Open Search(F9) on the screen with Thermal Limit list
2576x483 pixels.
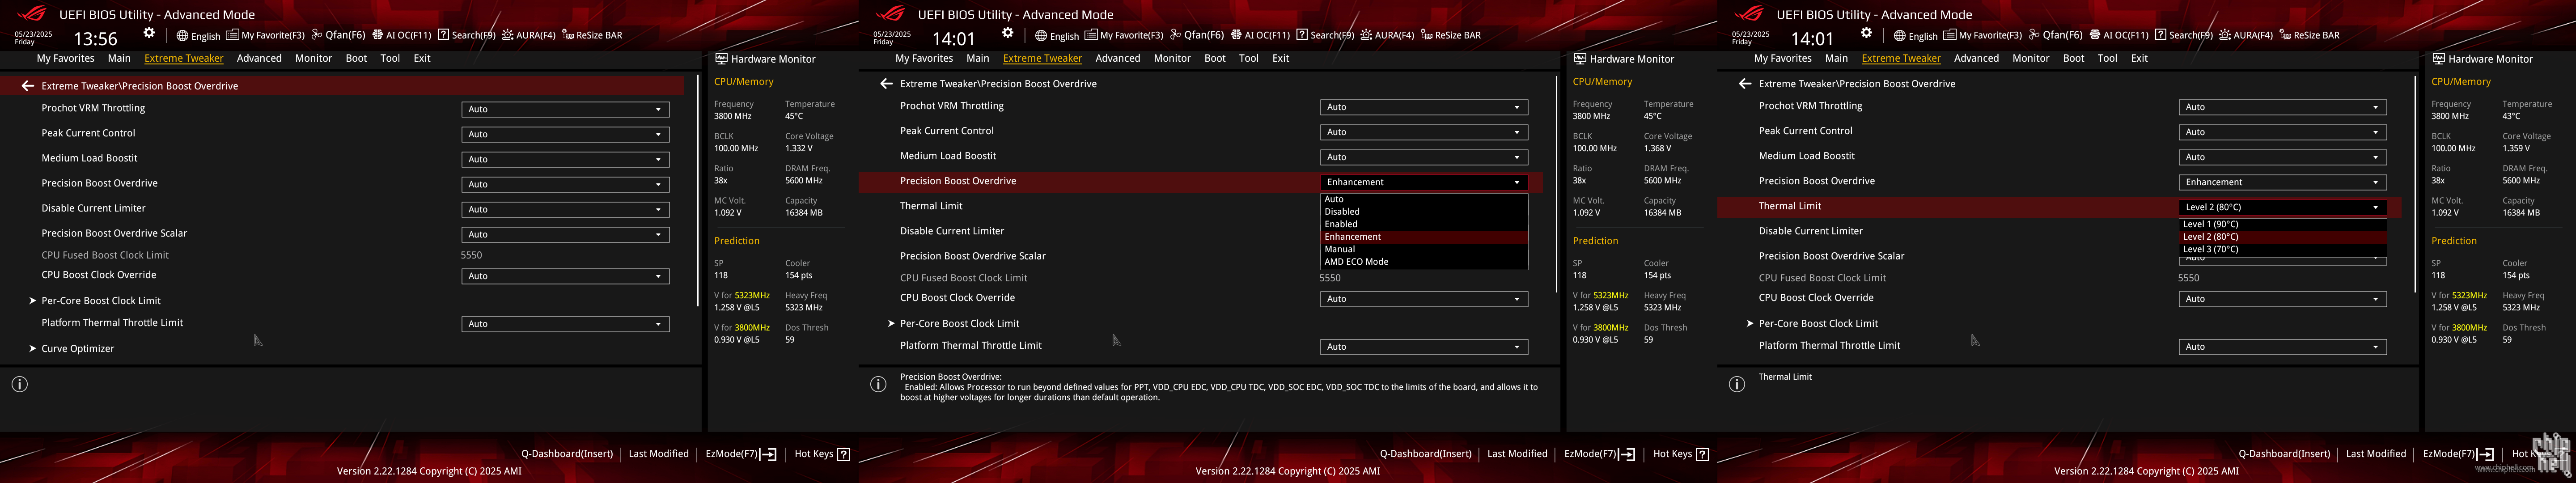[2184, 35]
